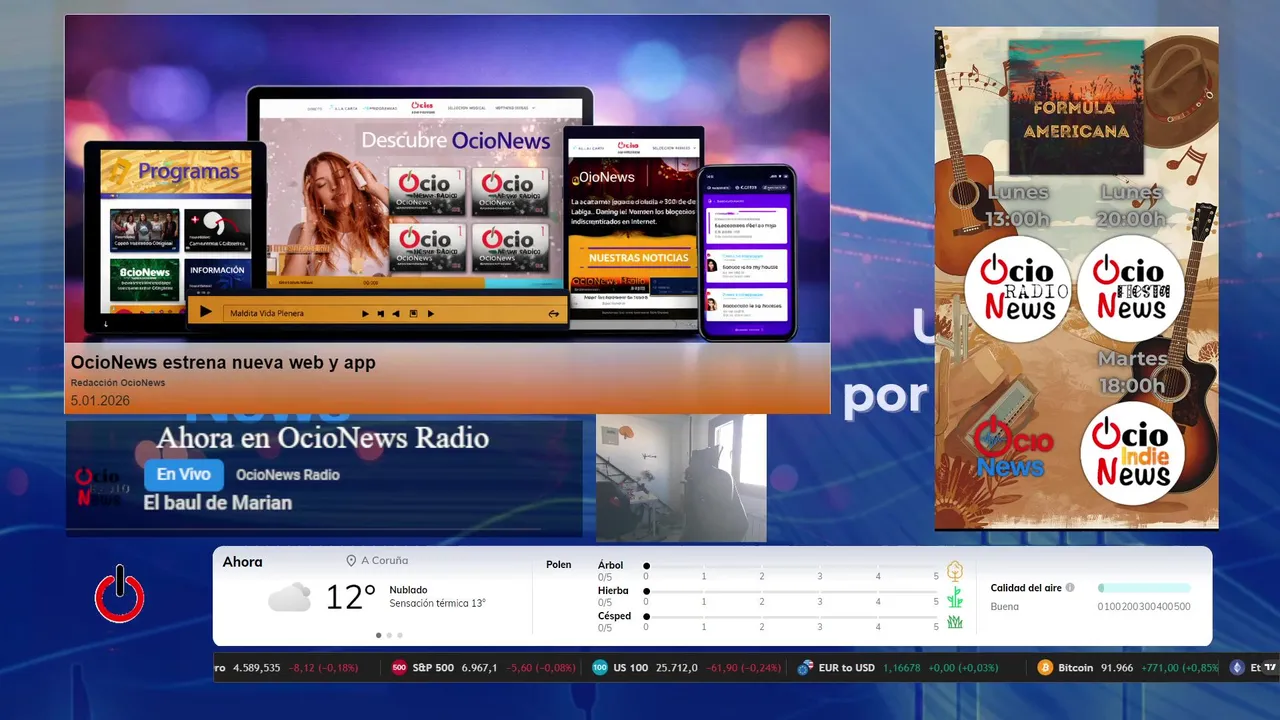Click the webcam room video thumbnail
The image size is (1280, 720).
681,478
